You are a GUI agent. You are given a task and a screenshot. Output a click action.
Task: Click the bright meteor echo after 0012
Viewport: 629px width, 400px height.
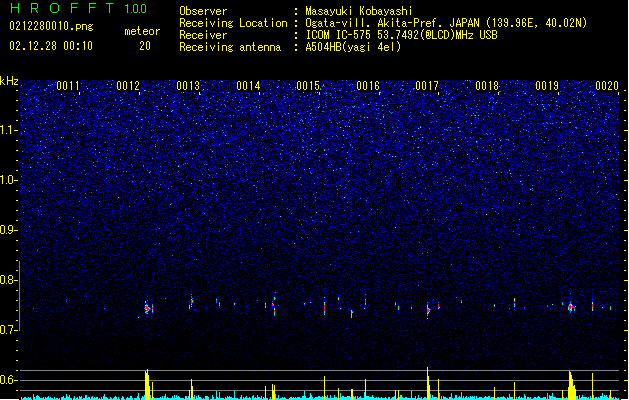pyautogui.click(x=147, y=309)
